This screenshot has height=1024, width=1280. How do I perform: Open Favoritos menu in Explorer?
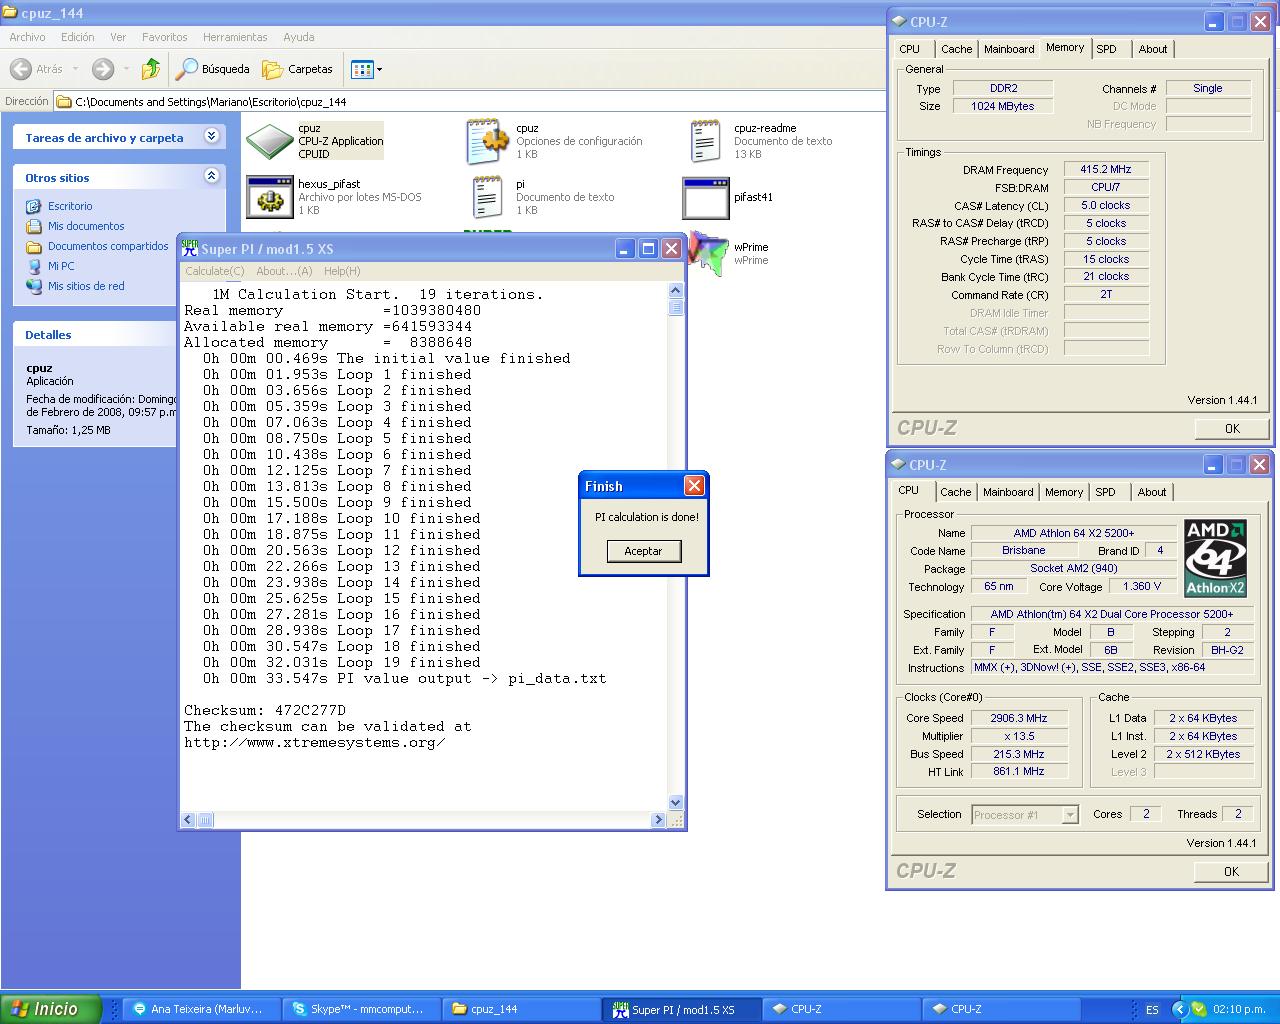coord(164,37)
